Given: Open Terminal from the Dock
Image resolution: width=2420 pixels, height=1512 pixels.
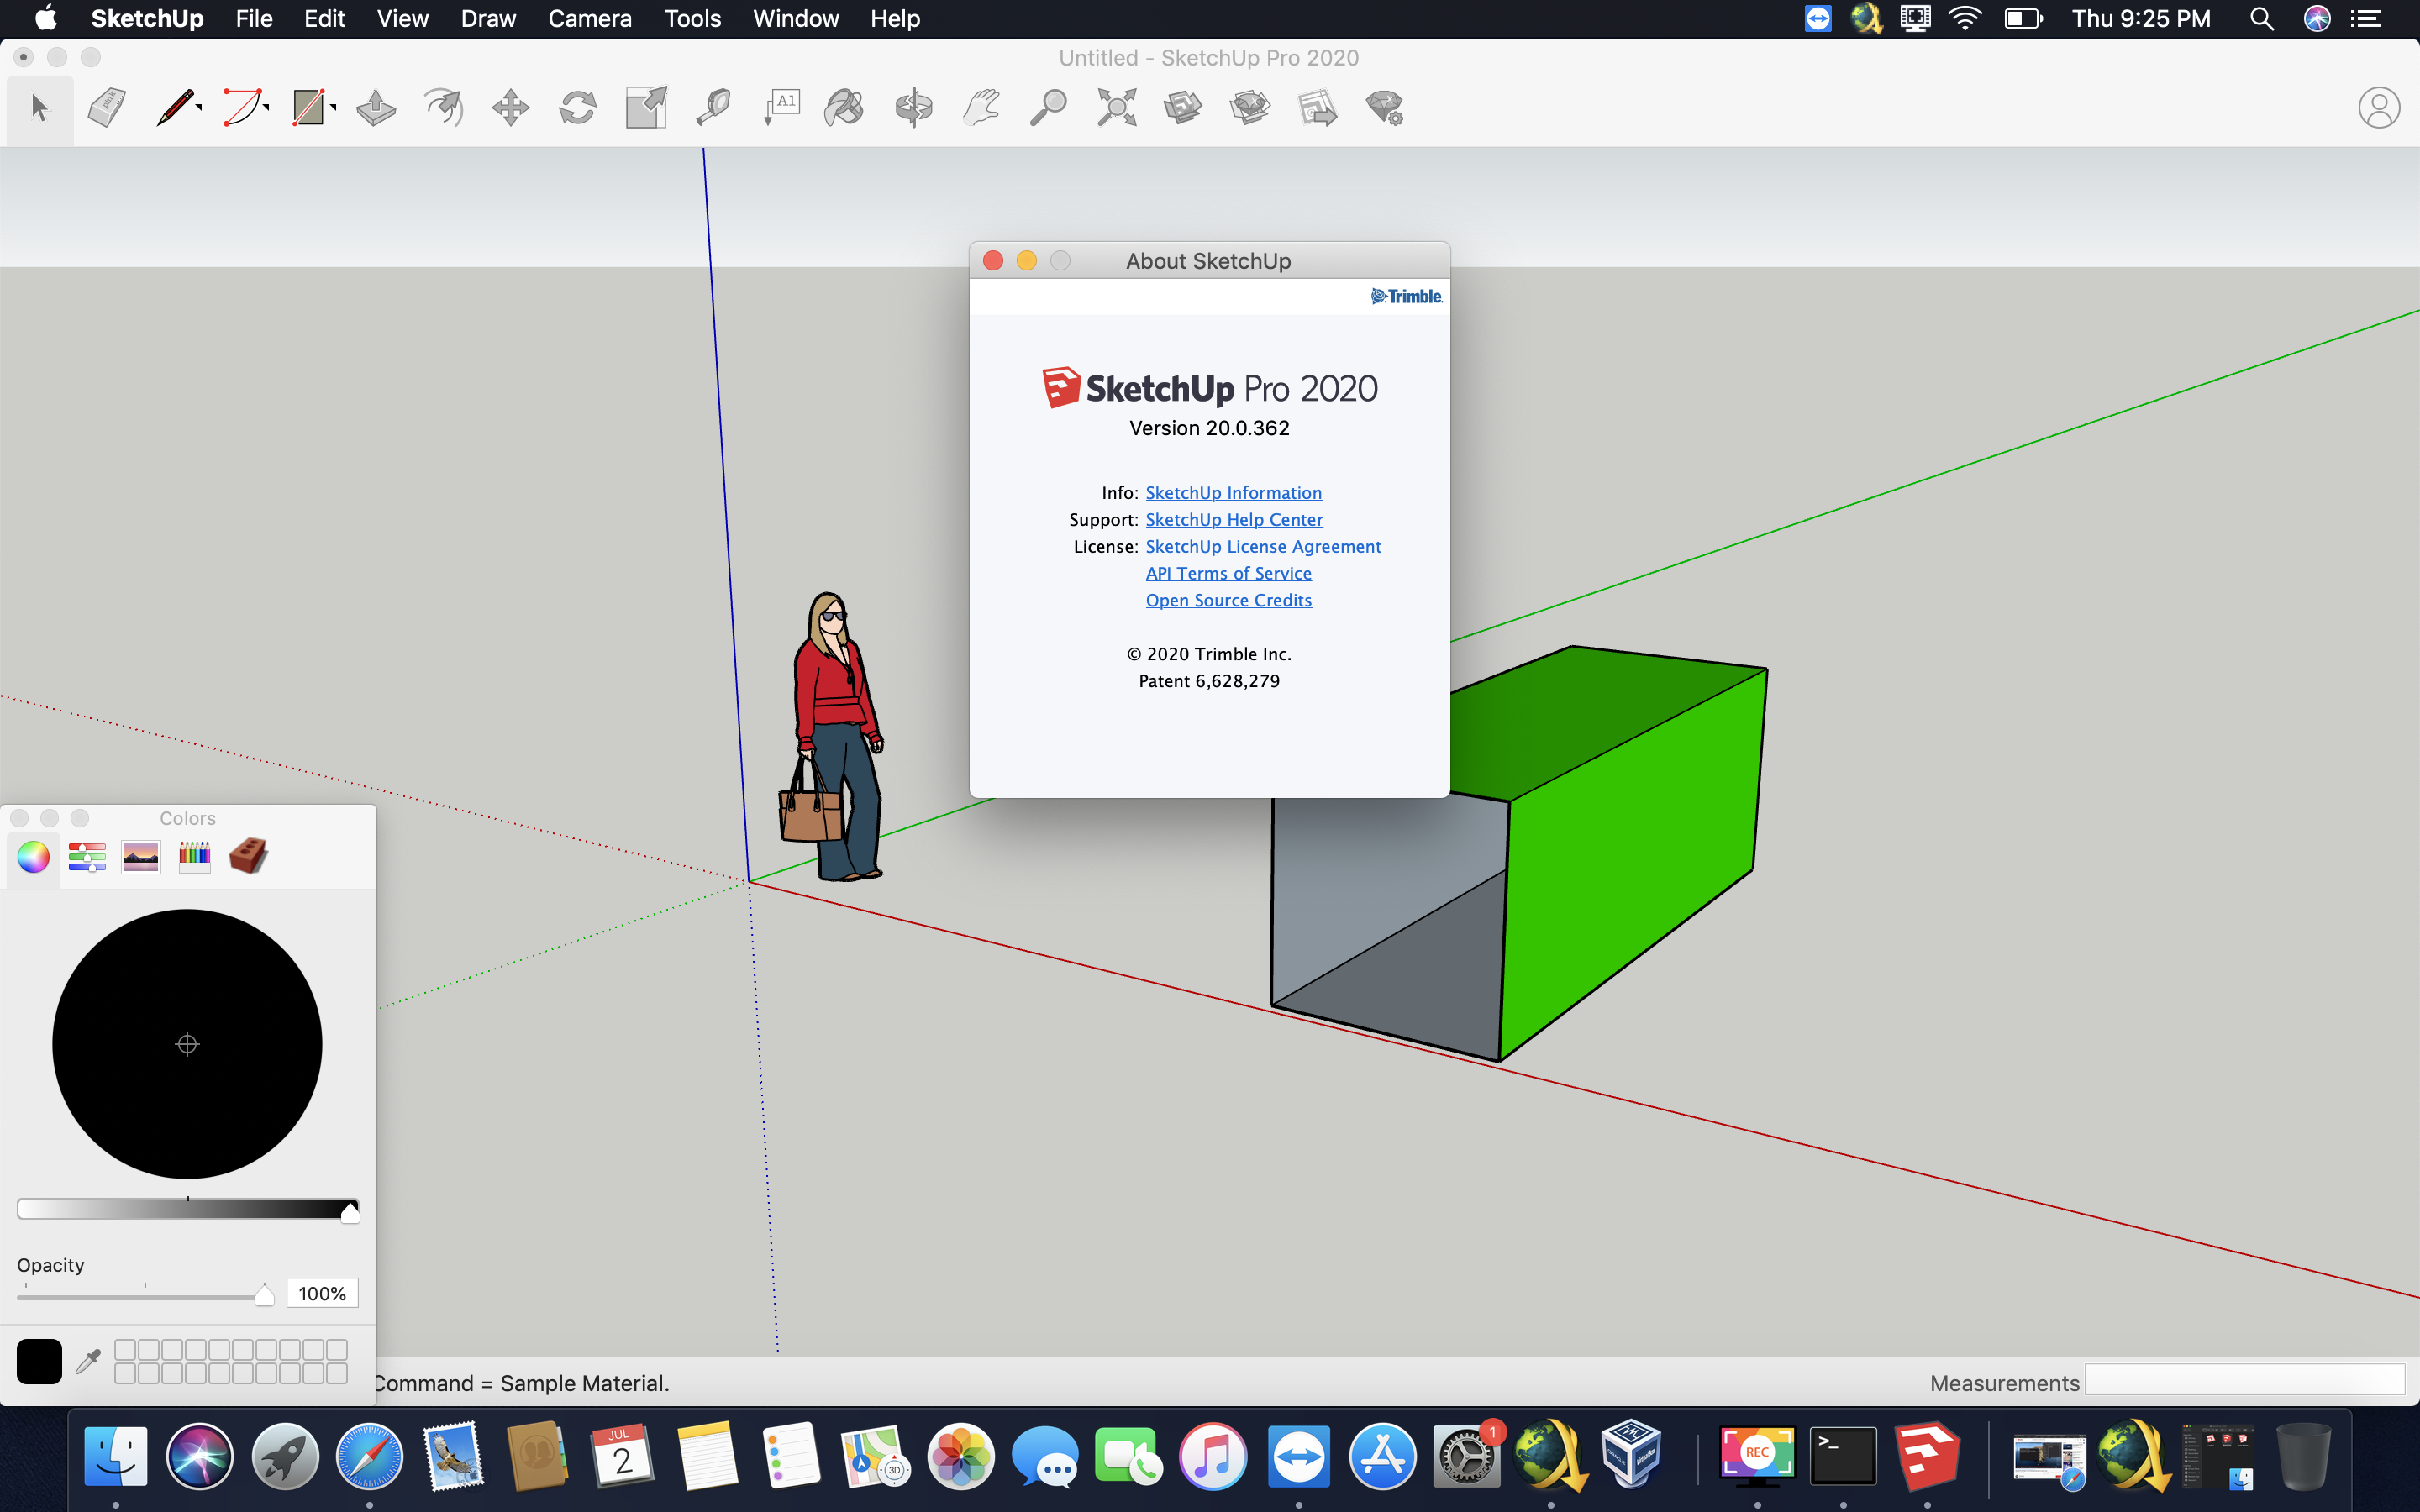Looking at the screenshot, I should pyautogui.click(x=1843, y=1457).
